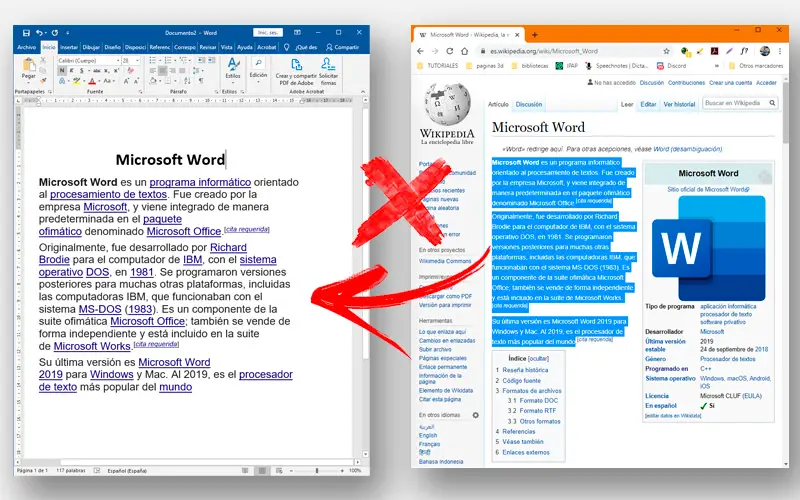This screenshot has width=800, height=500.
Task: Click the Wikipedia search magnifier icon
Action: point(772,103)
